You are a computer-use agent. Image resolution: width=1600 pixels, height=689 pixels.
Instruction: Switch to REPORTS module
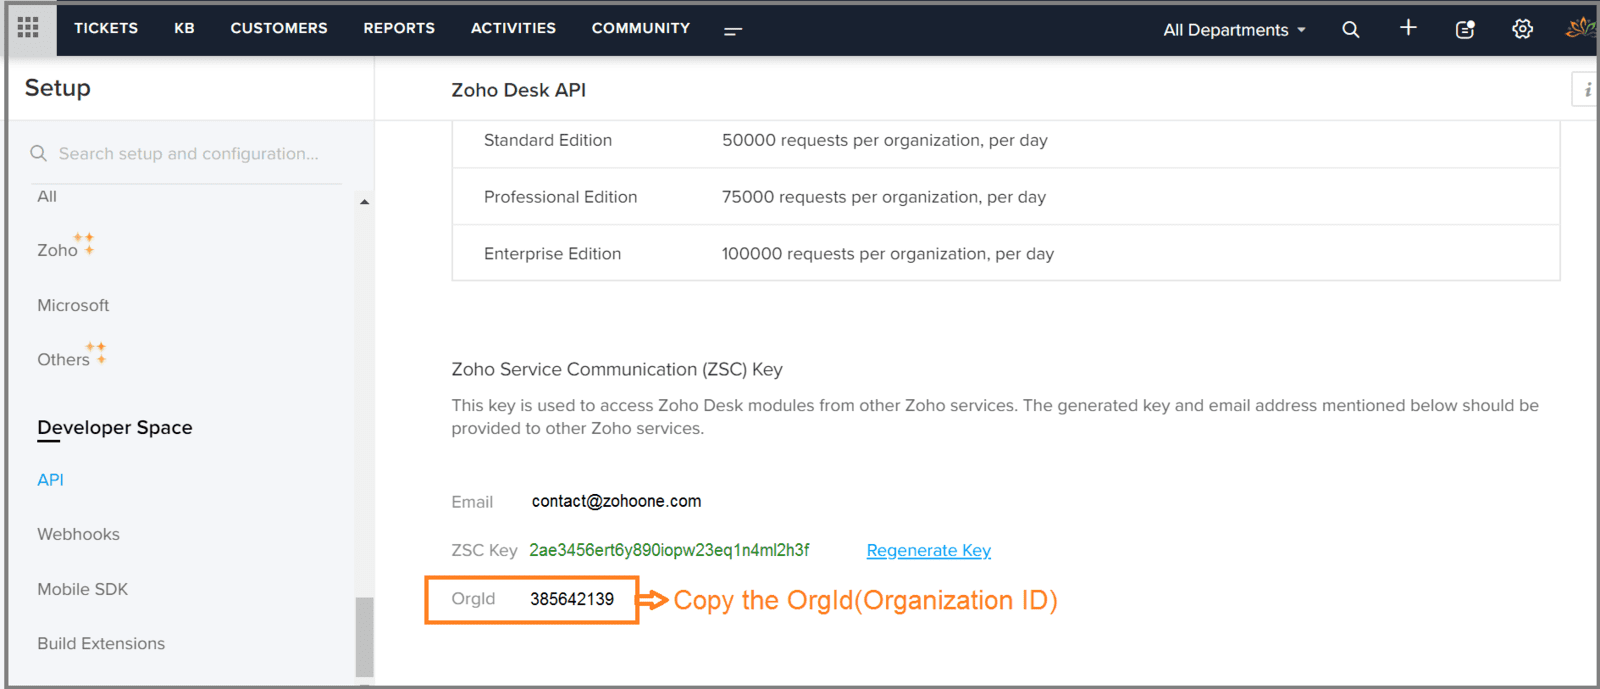click(x=399, y=28)
